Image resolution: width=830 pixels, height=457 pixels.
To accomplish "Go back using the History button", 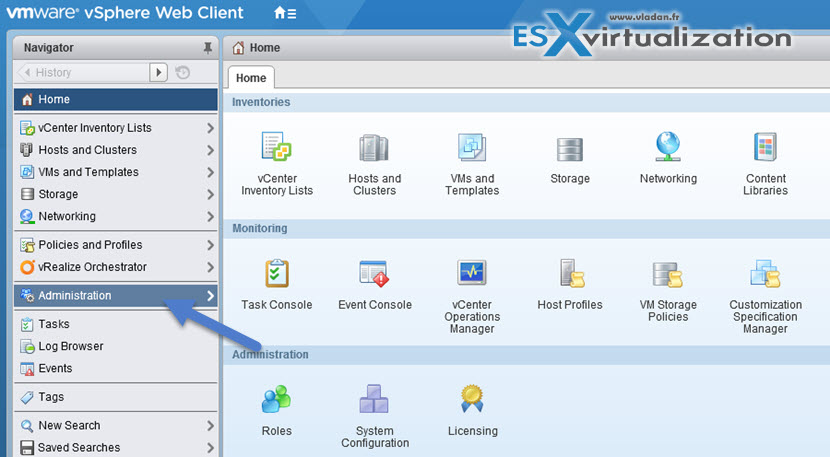I will point(83,72).
